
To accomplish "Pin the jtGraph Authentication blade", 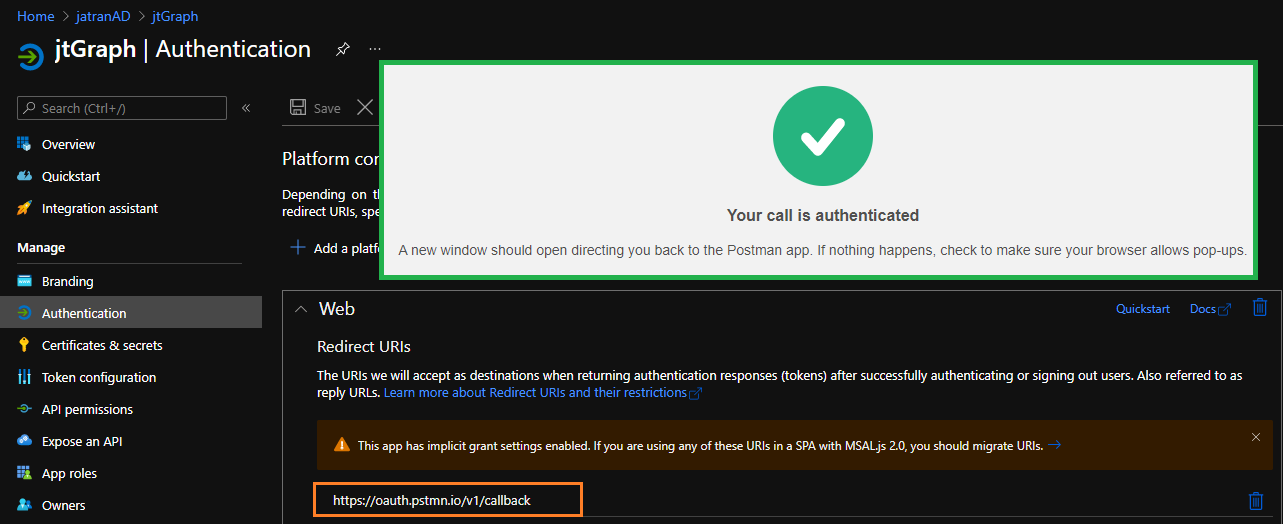I will tap(342, 49).
